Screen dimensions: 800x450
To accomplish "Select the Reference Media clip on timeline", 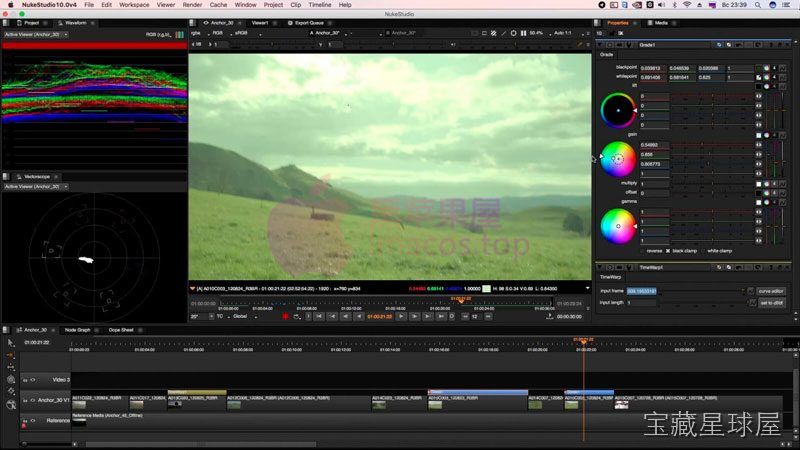I will tap(427, 419).
